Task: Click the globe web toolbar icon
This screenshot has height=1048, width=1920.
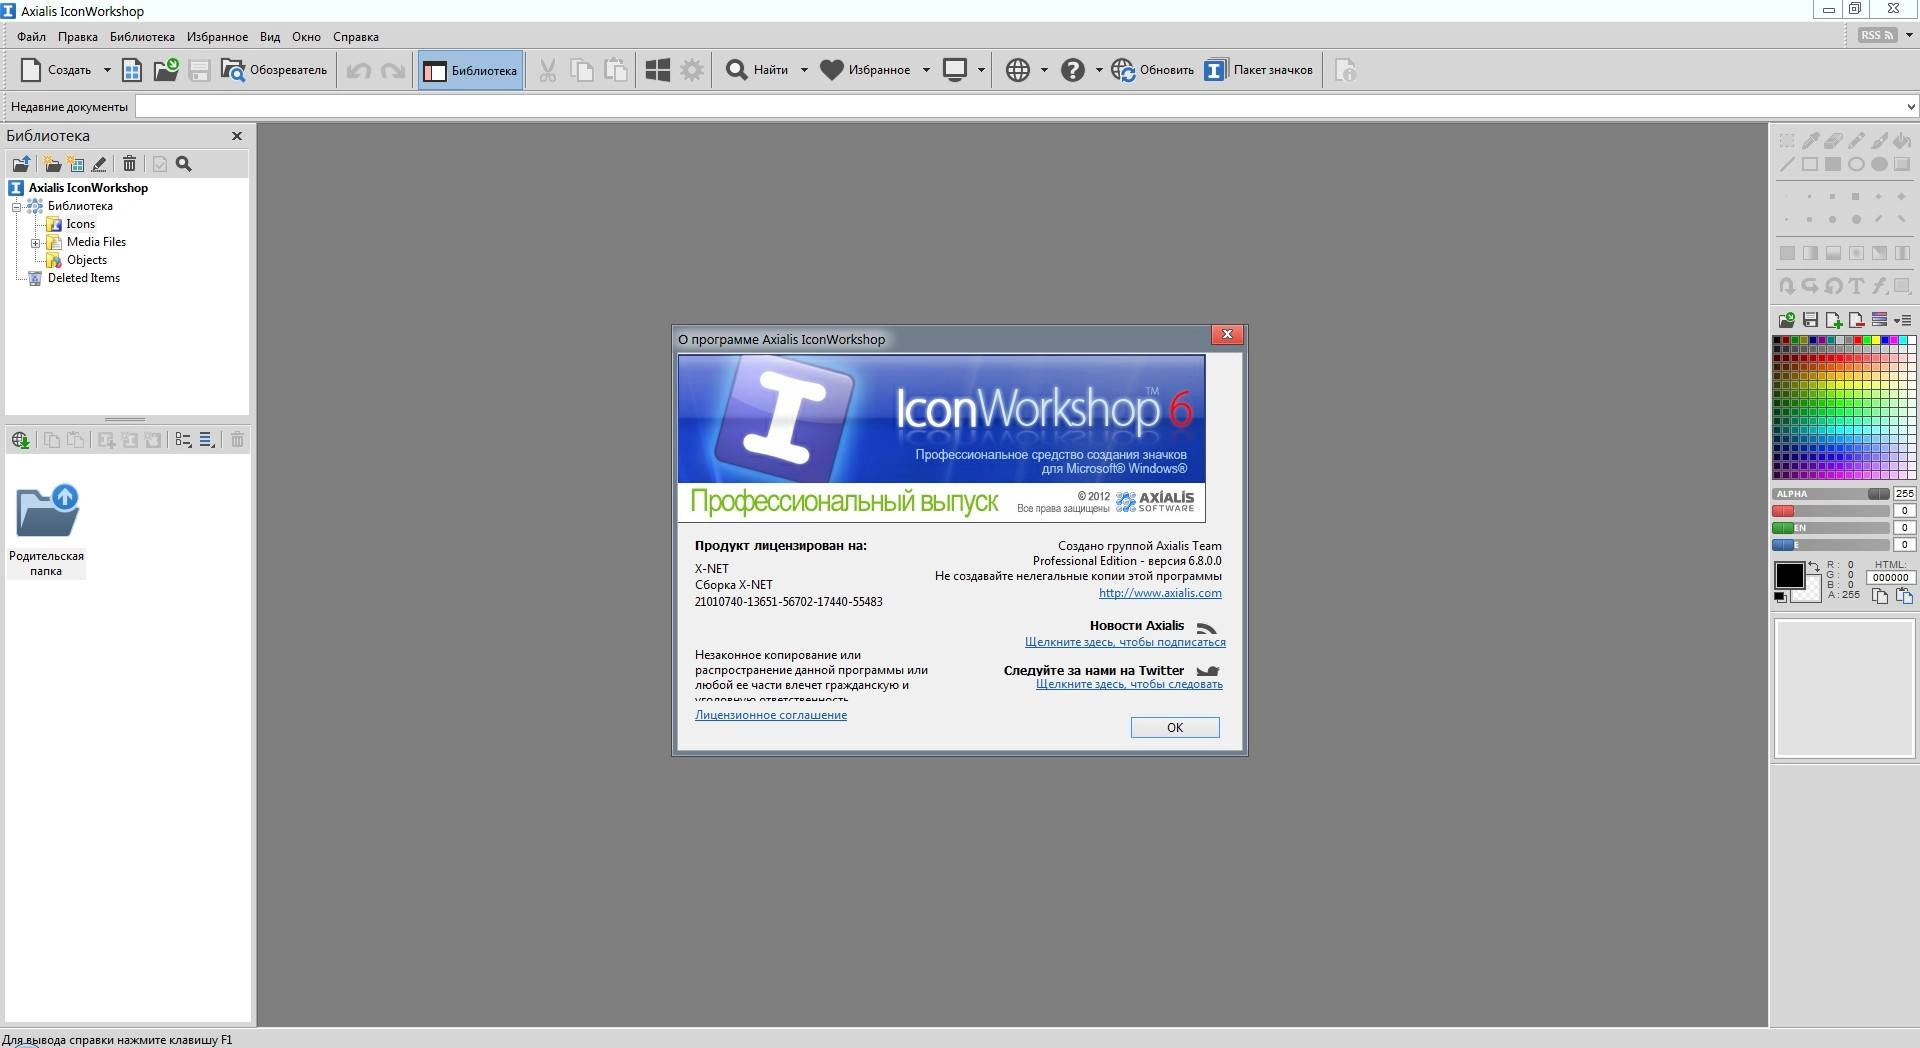Action: pyautogui.click(x=1018, y=70)
